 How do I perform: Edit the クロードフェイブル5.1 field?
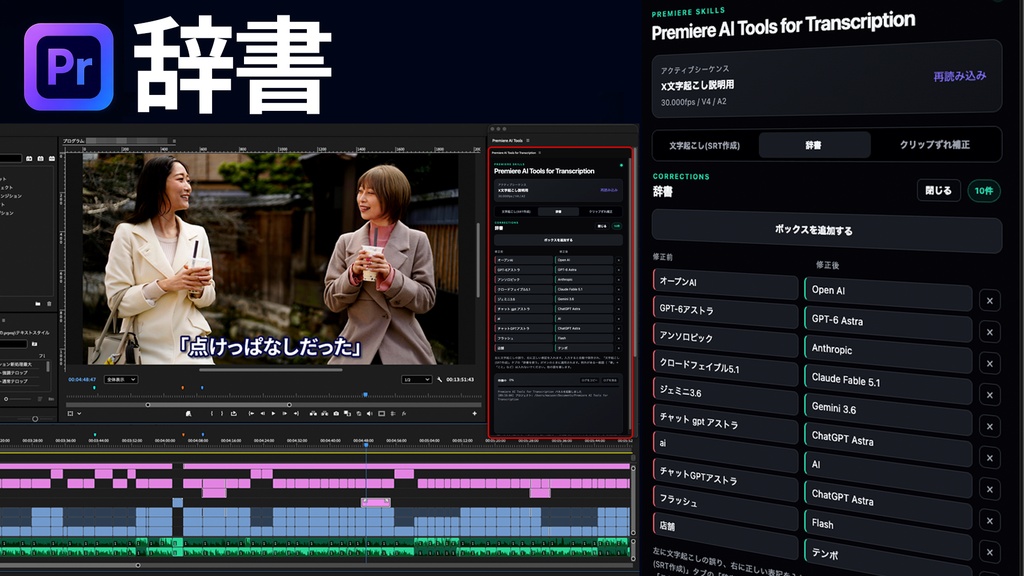point(725,366)
